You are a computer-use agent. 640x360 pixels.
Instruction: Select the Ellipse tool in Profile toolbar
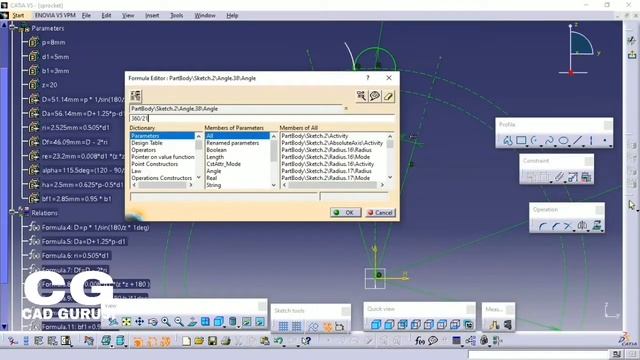[563, 141]
